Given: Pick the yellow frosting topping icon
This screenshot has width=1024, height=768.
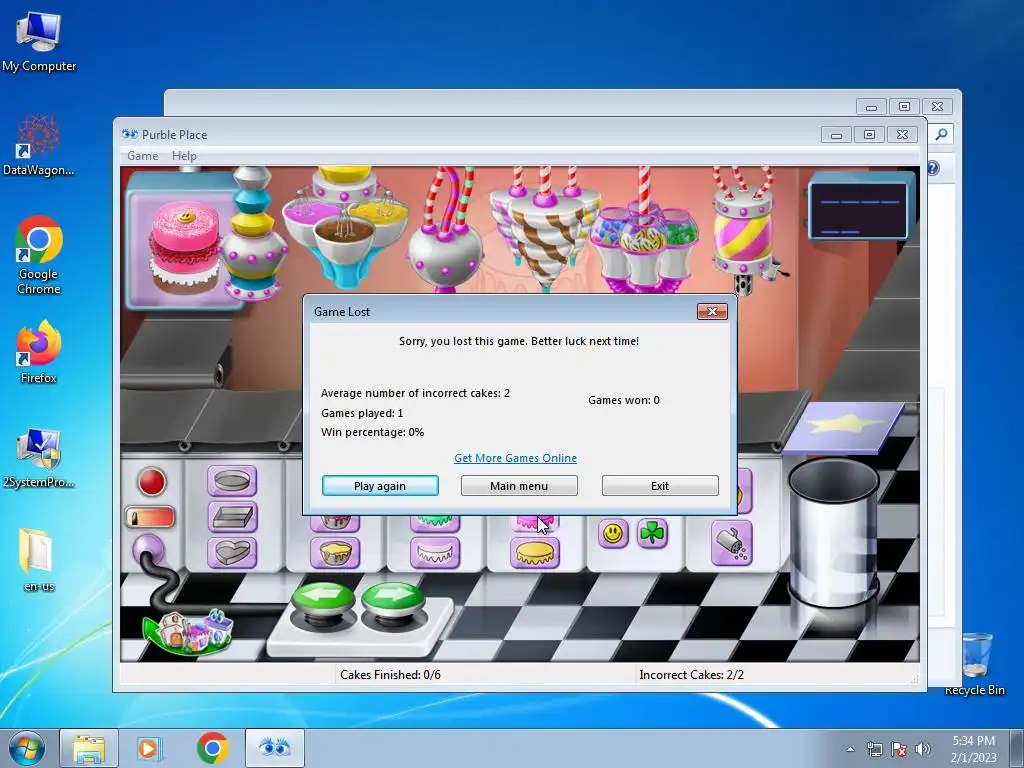Looking at the screenshot, I should pos(534,552).
